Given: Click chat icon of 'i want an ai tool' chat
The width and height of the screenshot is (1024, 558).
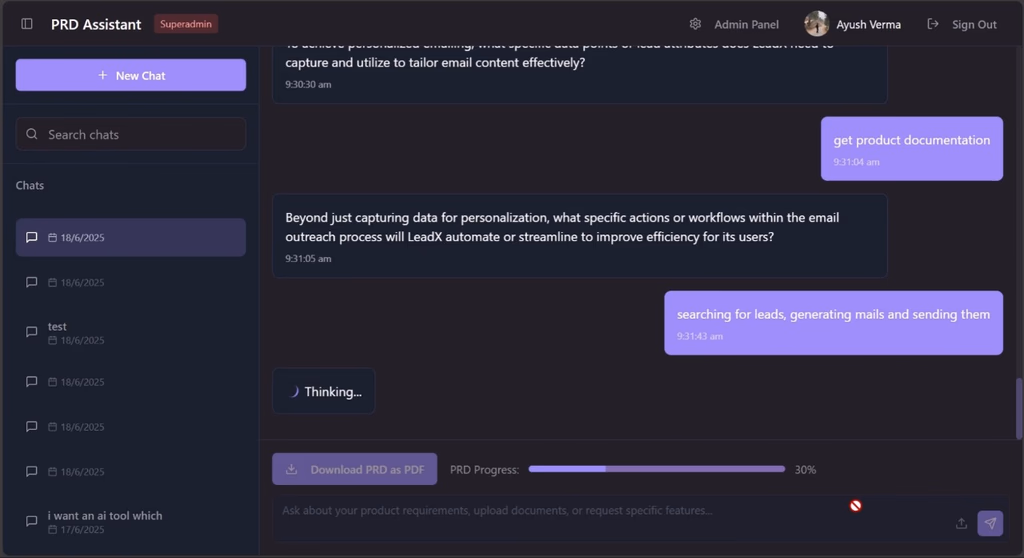Looking at the screenshot, I should [x=31, y=521].
